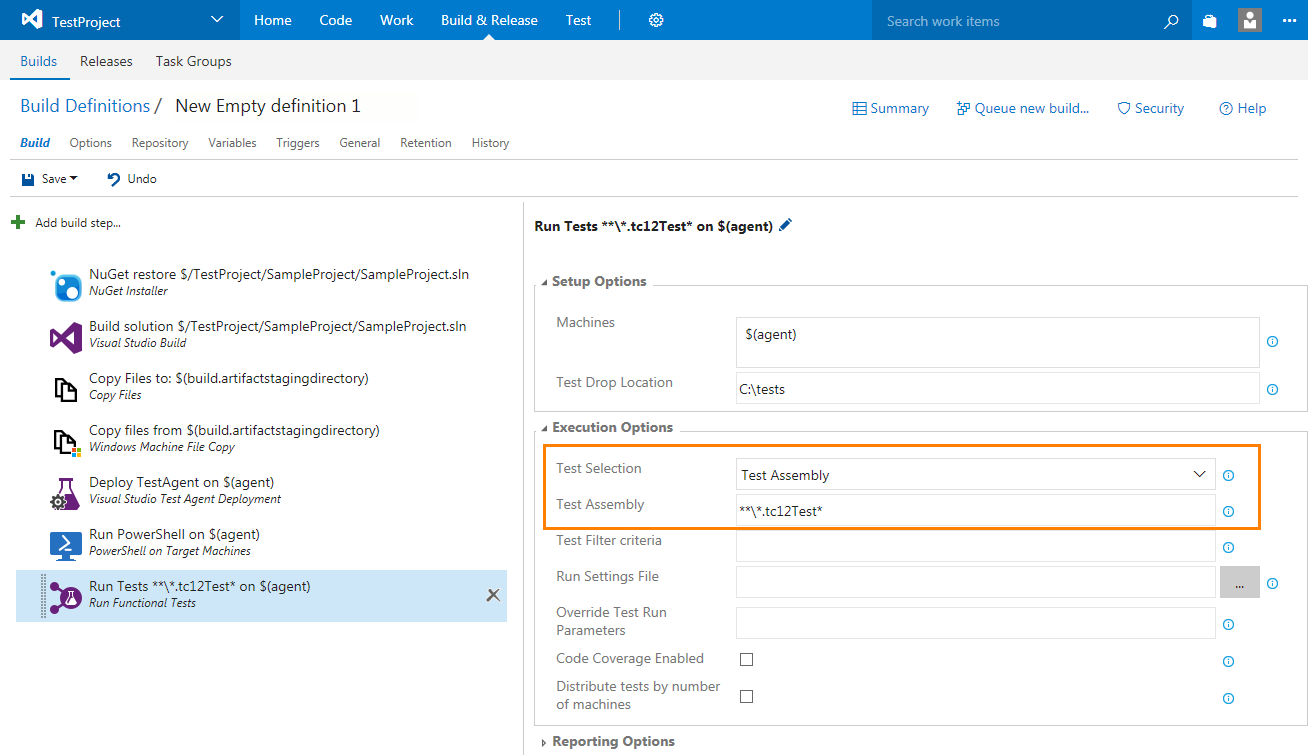Check Distribute tests by number of machines
The height and width of the screenshot is (755, 1308).
[x=746, y=696]
